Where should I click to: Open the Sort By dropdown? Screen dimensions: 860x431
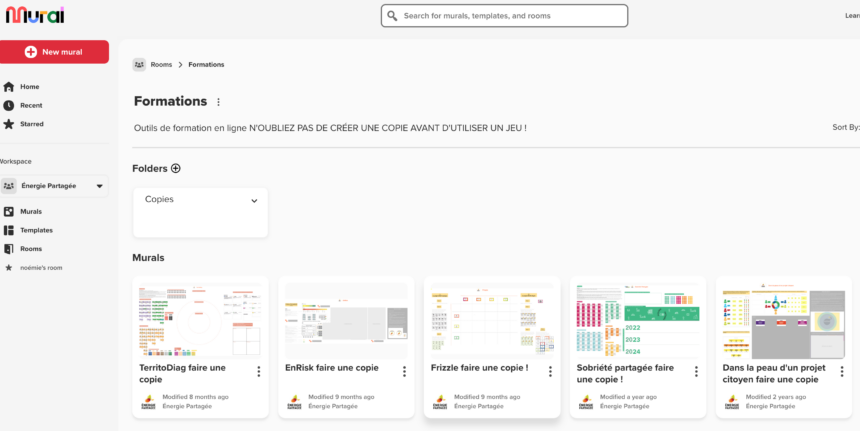(x=846, y=127)
